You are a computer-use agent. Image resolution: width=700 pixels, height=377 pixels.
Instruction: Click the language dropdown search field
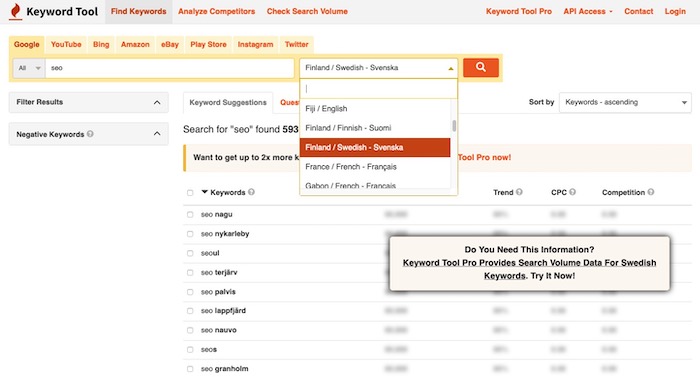click(x=379, y=89)
